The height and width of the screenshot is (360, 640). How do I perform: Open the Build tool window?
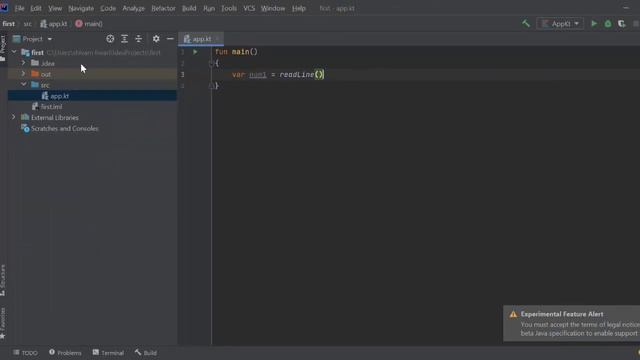[146, 353]
